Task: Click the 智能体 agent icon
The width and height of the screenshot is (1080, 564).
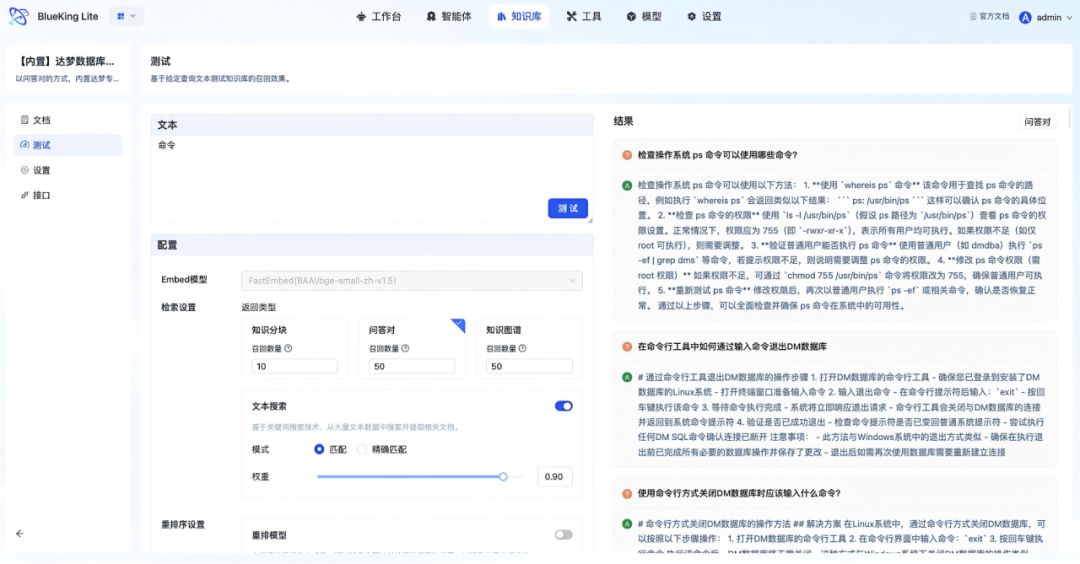Action: coord(431,17)
